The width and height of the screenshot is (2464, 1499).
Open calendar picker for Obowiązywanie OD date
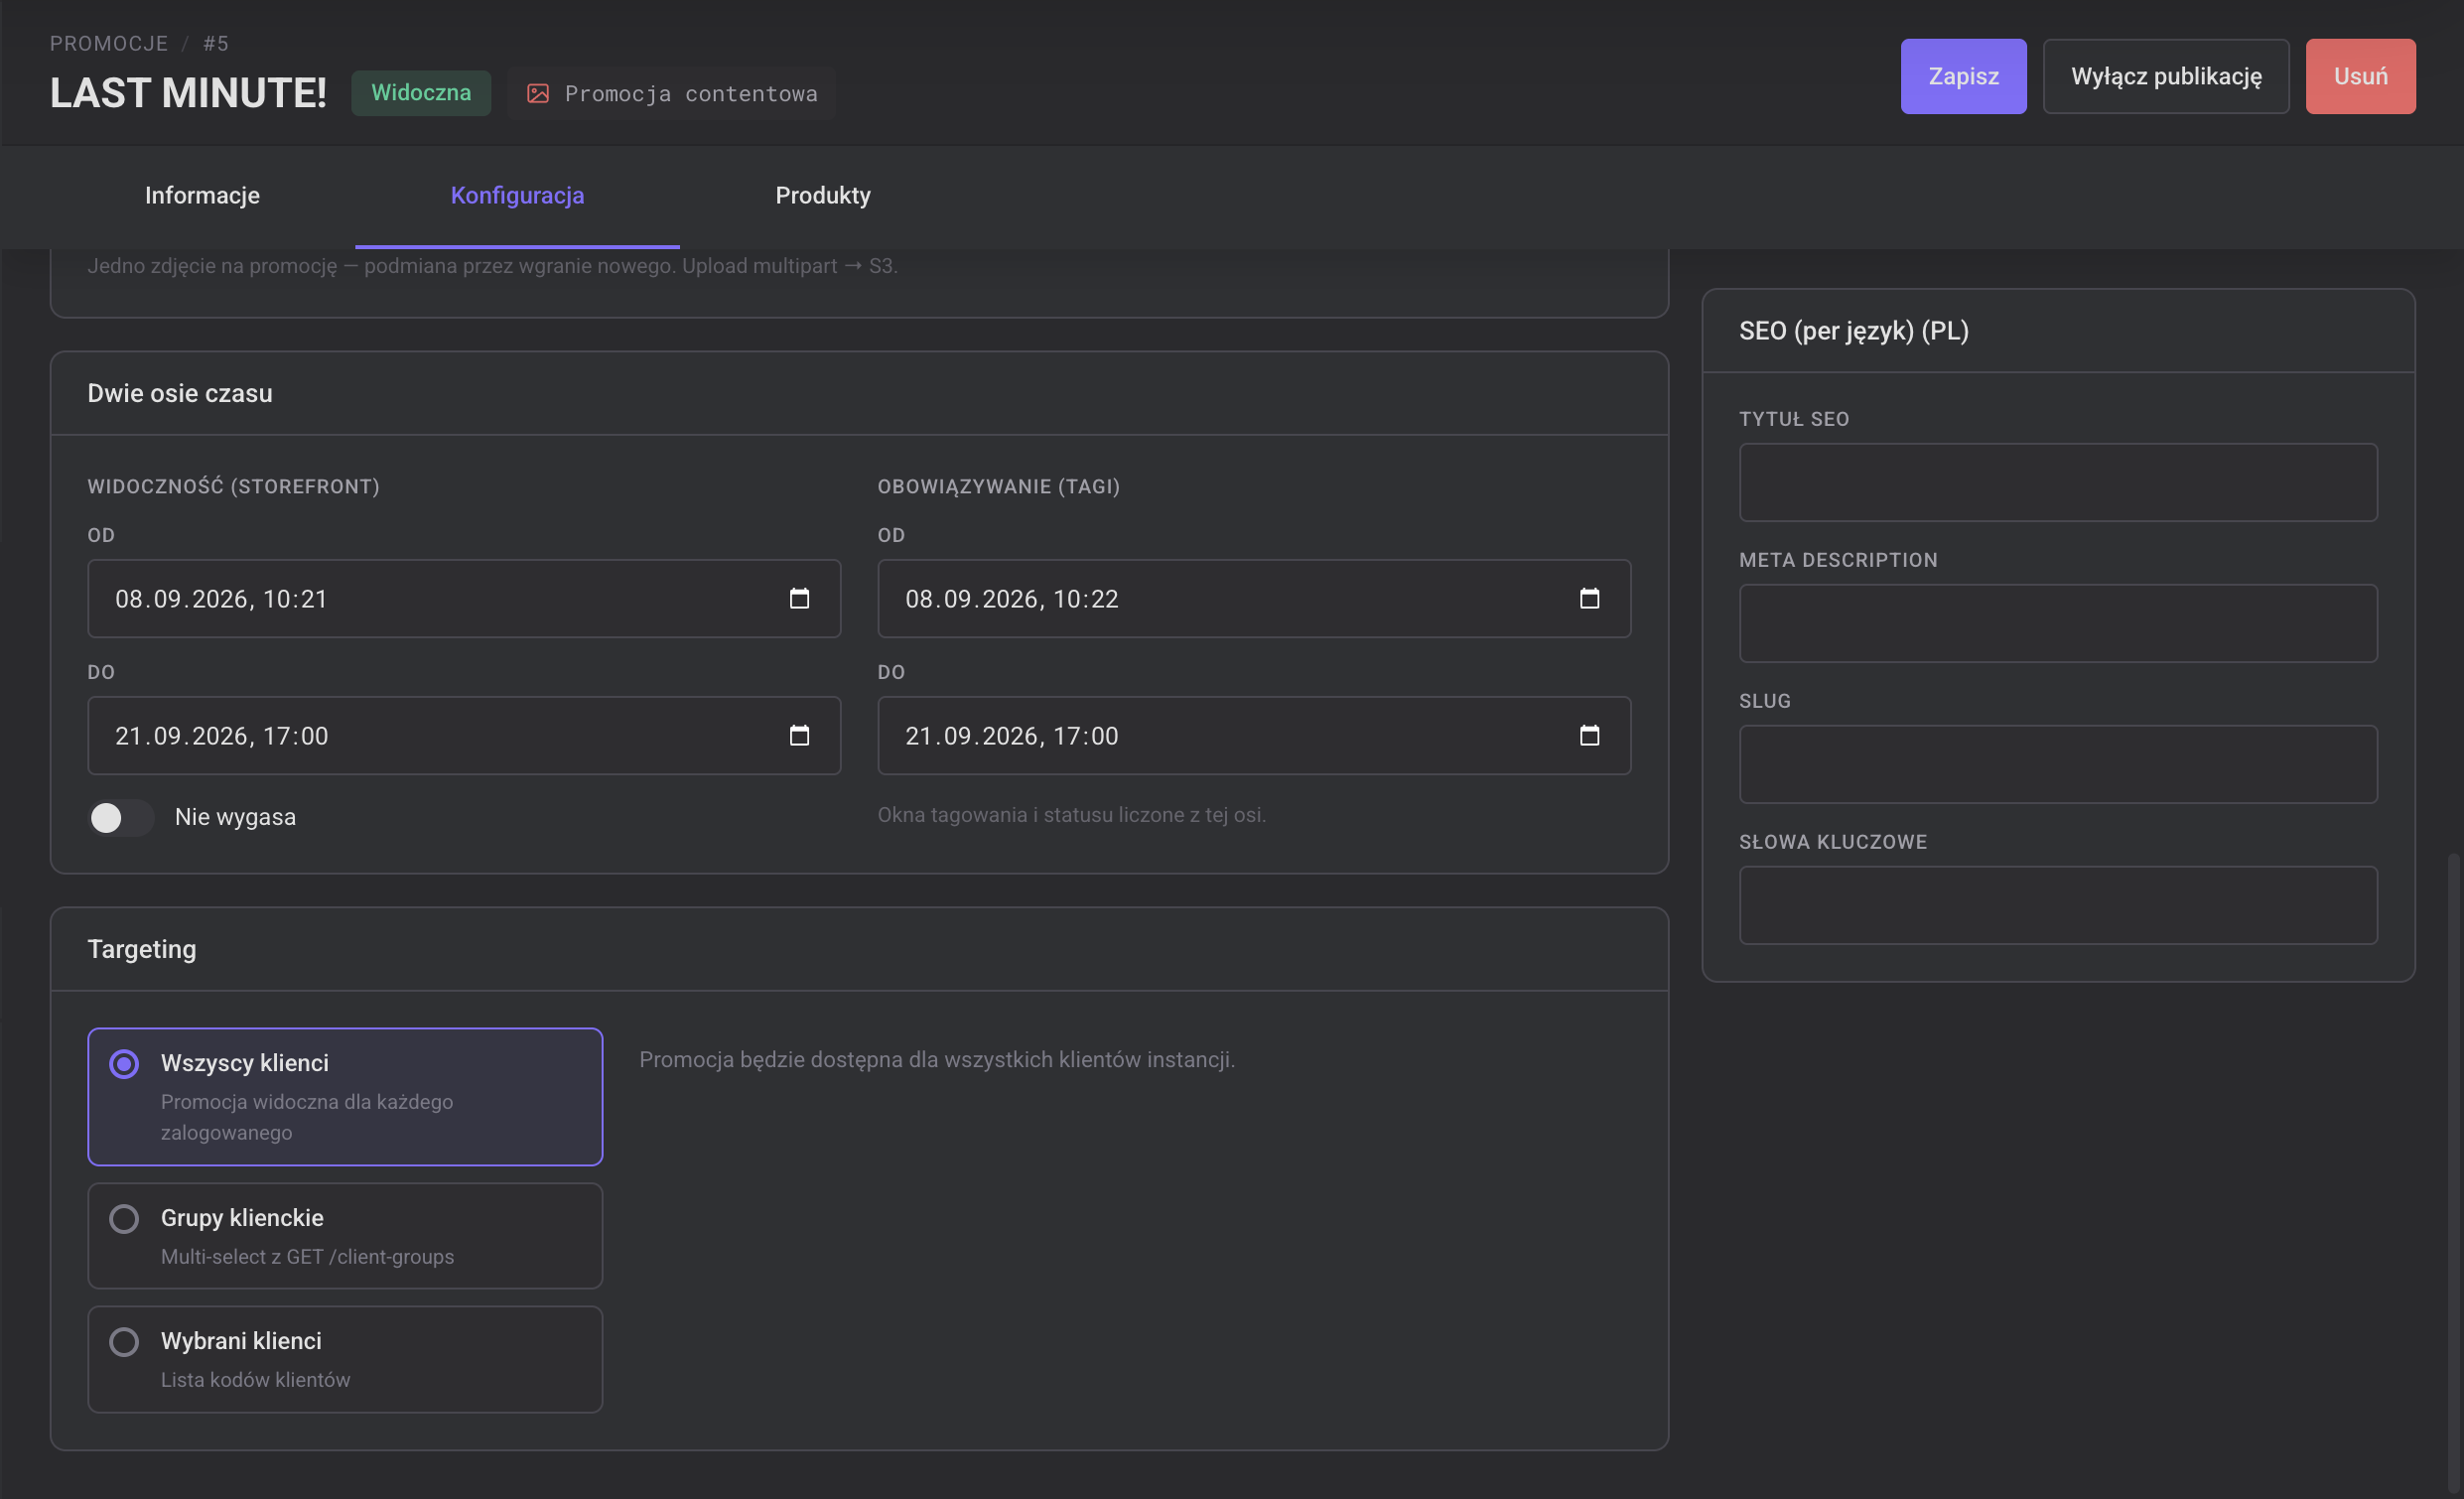tap(1589, 598)
